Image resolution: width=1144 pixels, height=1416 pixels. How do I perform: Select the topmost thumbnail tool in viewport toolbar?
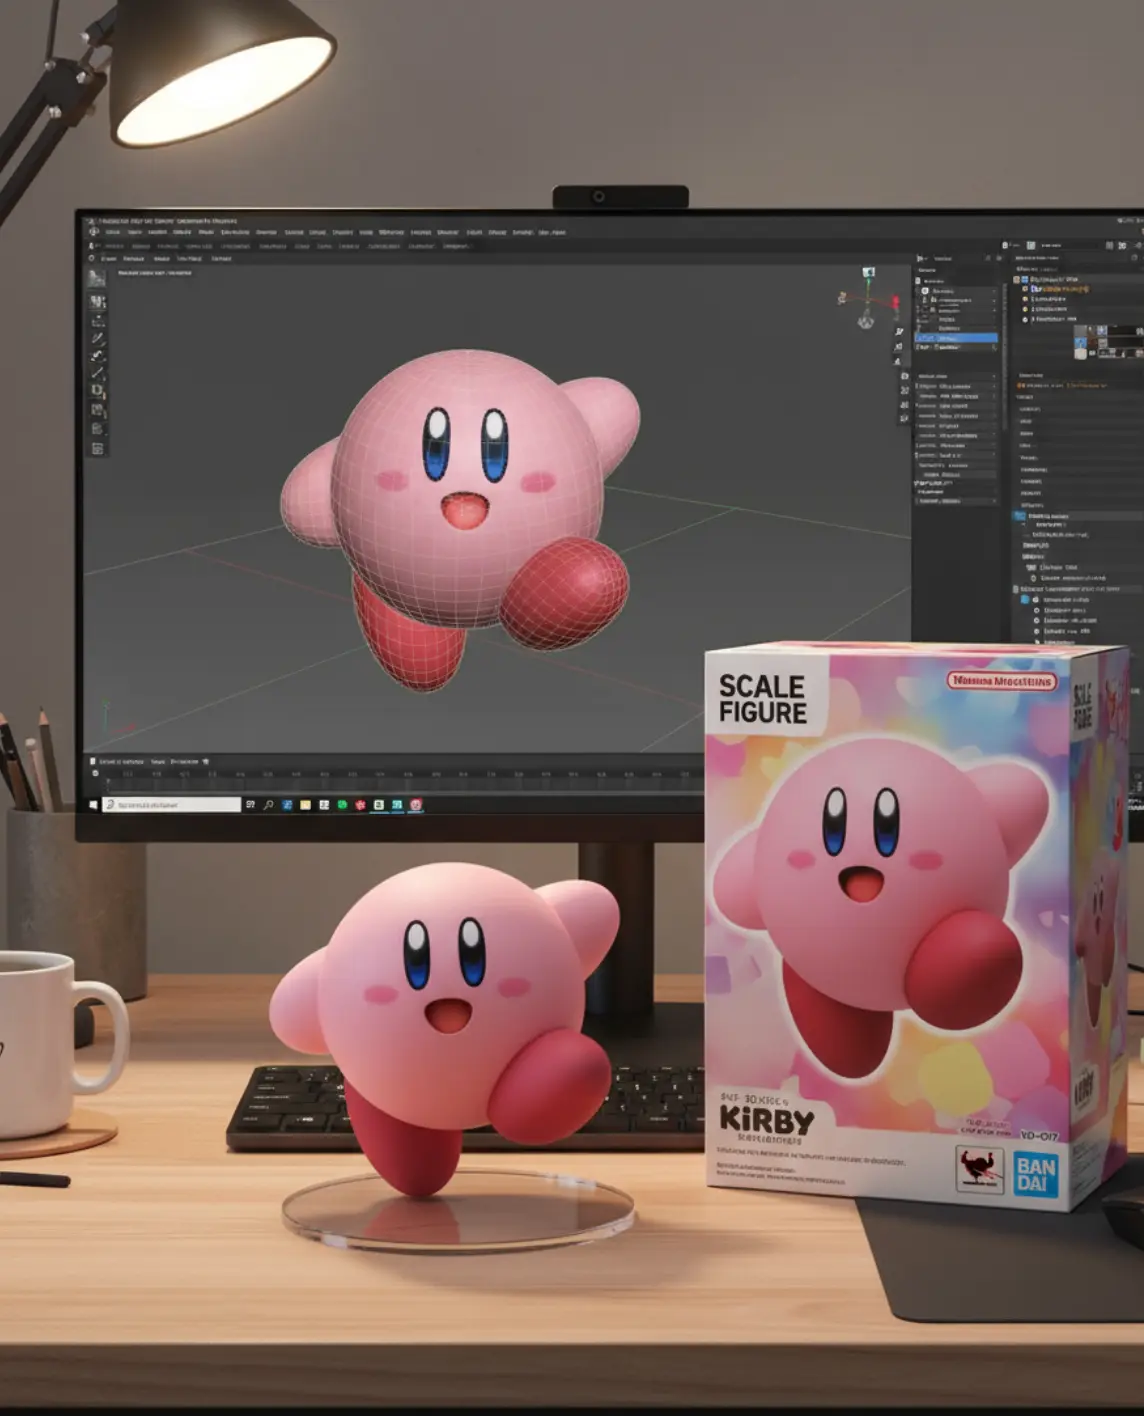97,278
